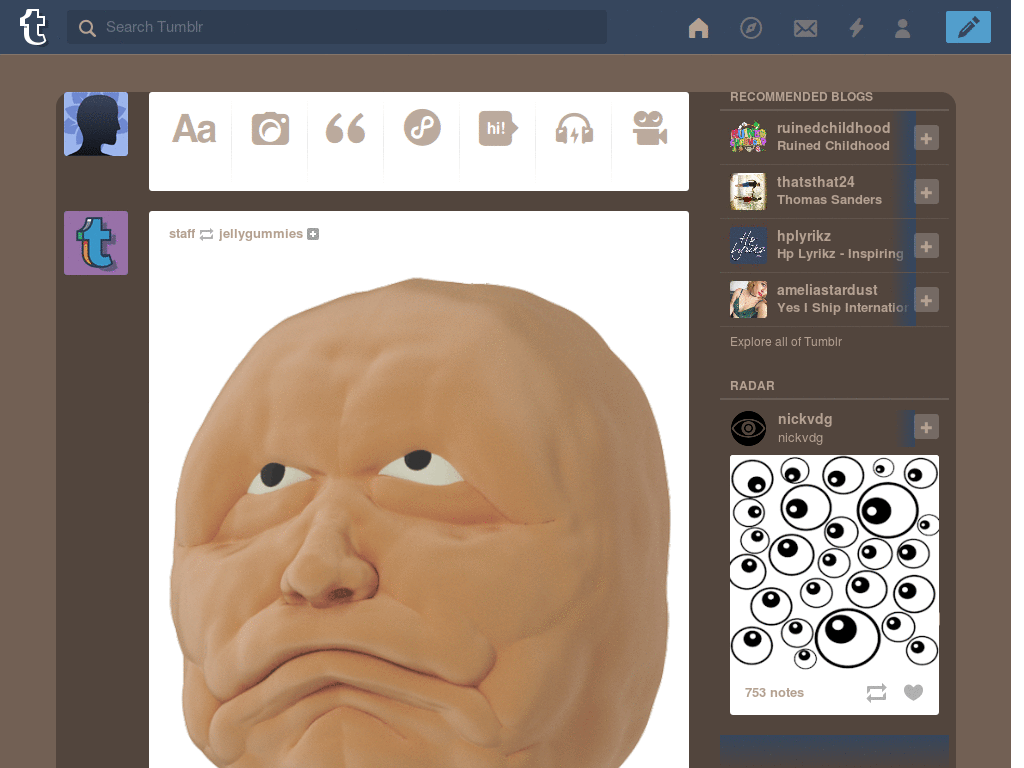Create a new Video post
The image size is (1024, 768).
[x=650, y=128]
